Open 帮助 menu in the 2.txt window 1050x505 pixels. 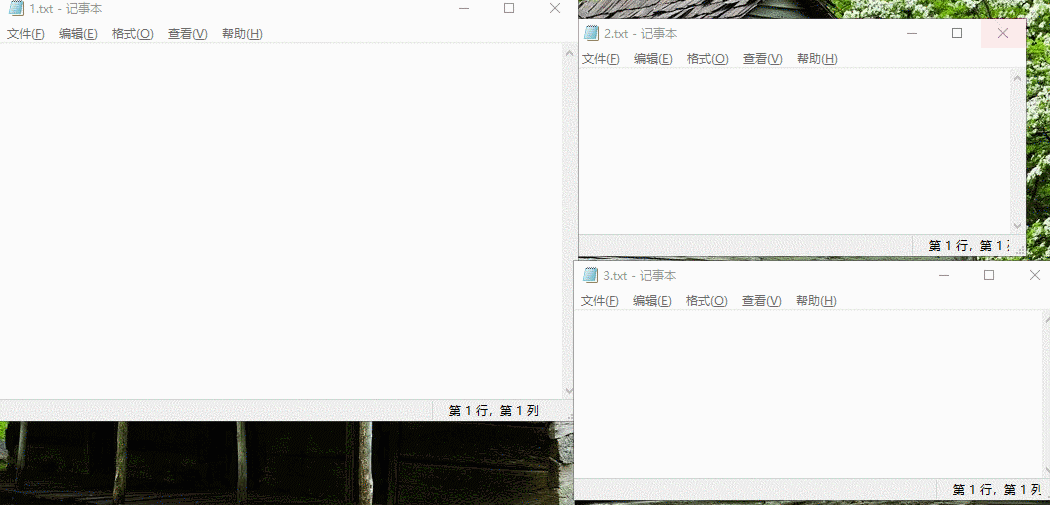tap(817, 59)
